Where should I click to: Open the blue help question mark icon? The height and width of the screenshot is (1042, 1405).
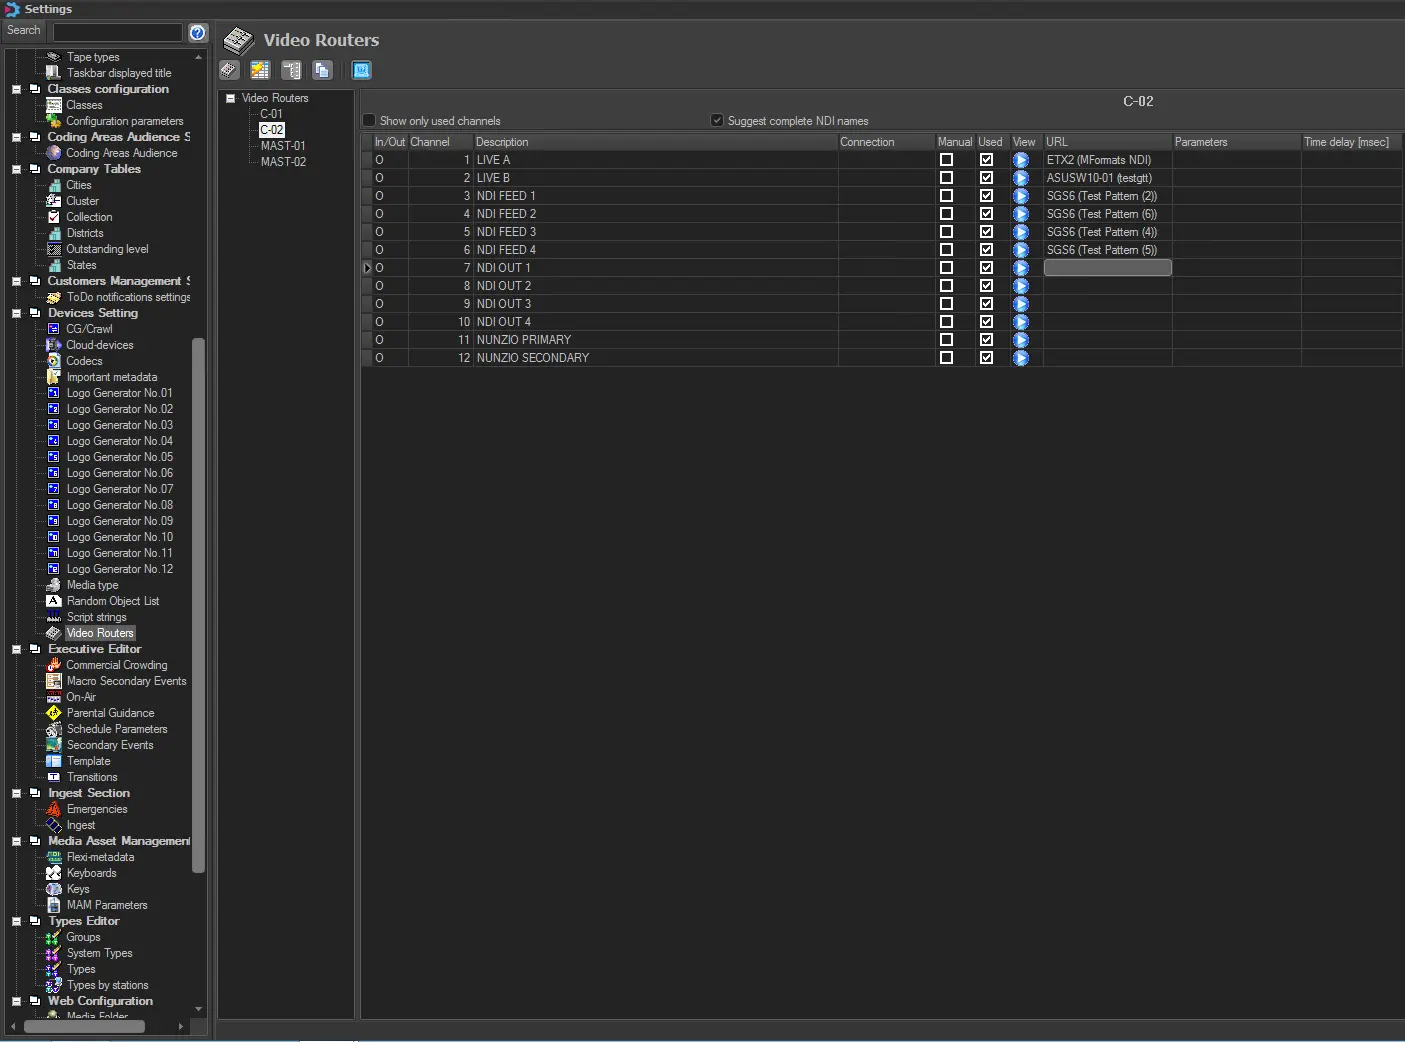198,32
